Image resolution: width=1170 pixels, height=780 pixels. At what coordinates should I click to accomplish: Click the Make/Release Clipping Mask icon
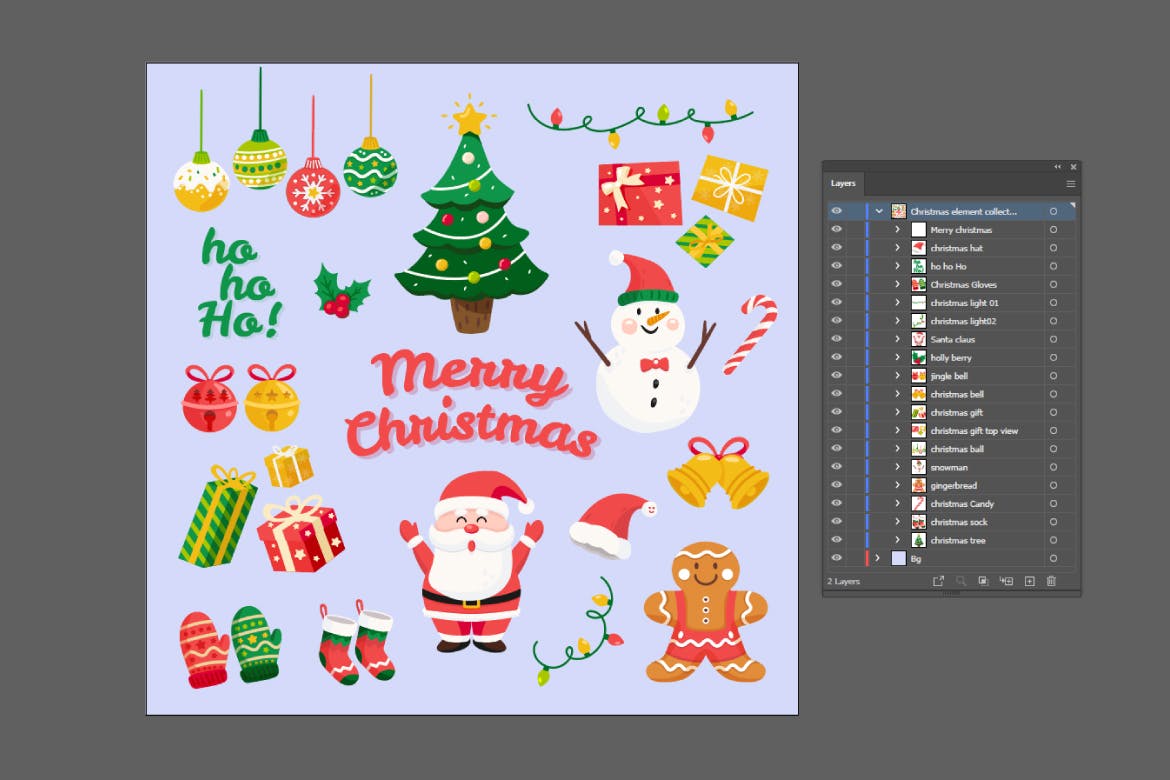point(983,581)
